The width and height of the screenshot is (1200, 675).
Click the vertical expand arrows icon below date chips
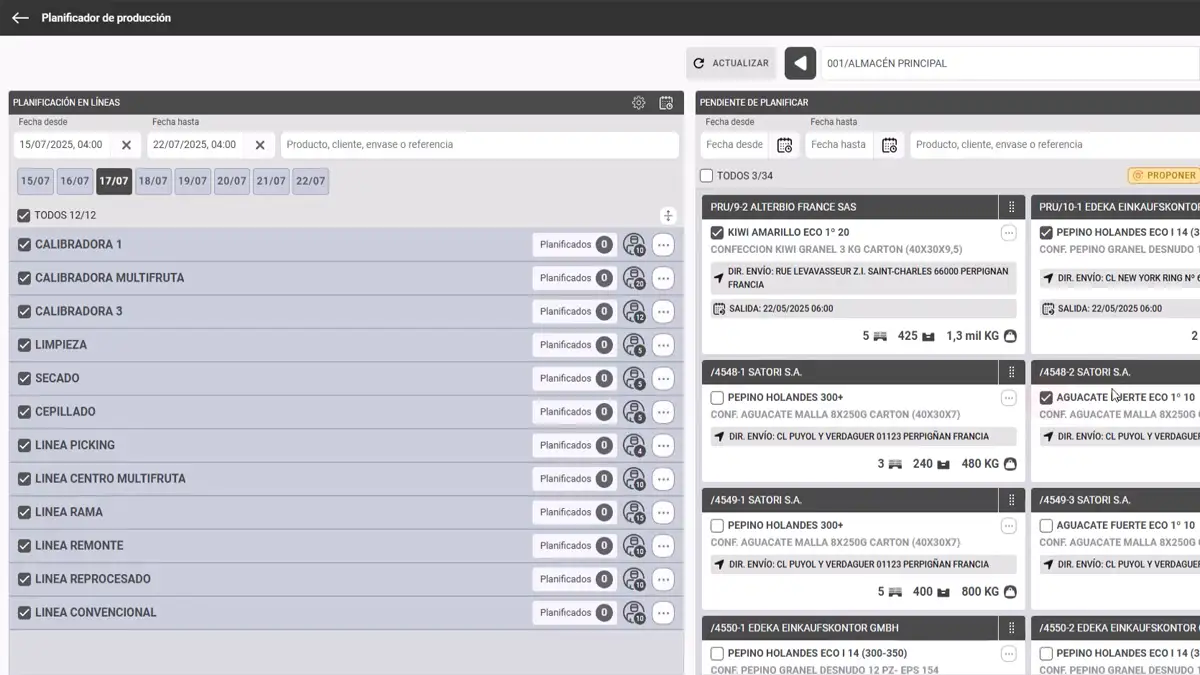point(666,215)
